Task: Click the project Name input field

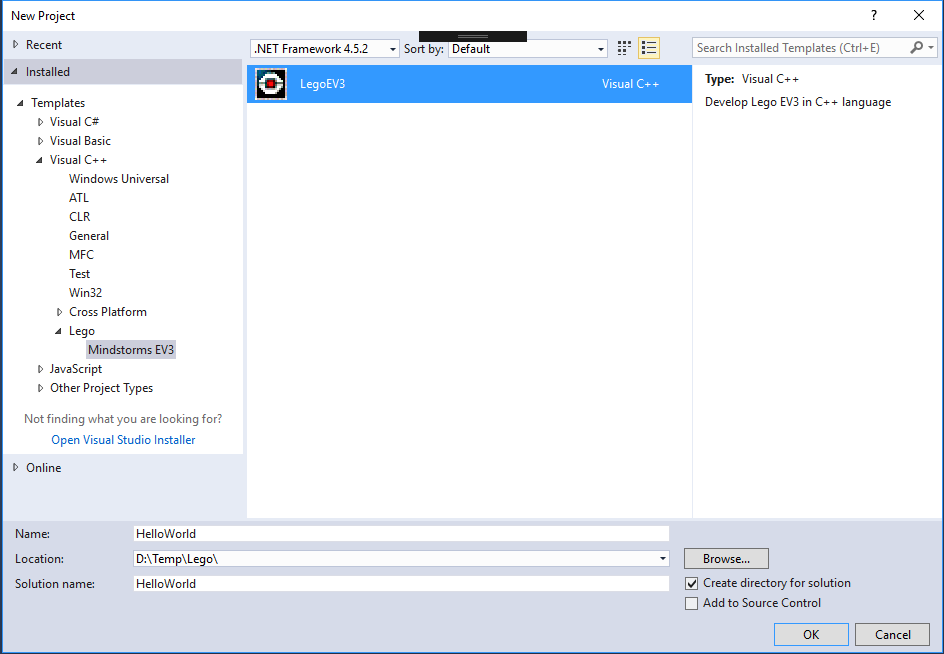Action: [401, 534]
